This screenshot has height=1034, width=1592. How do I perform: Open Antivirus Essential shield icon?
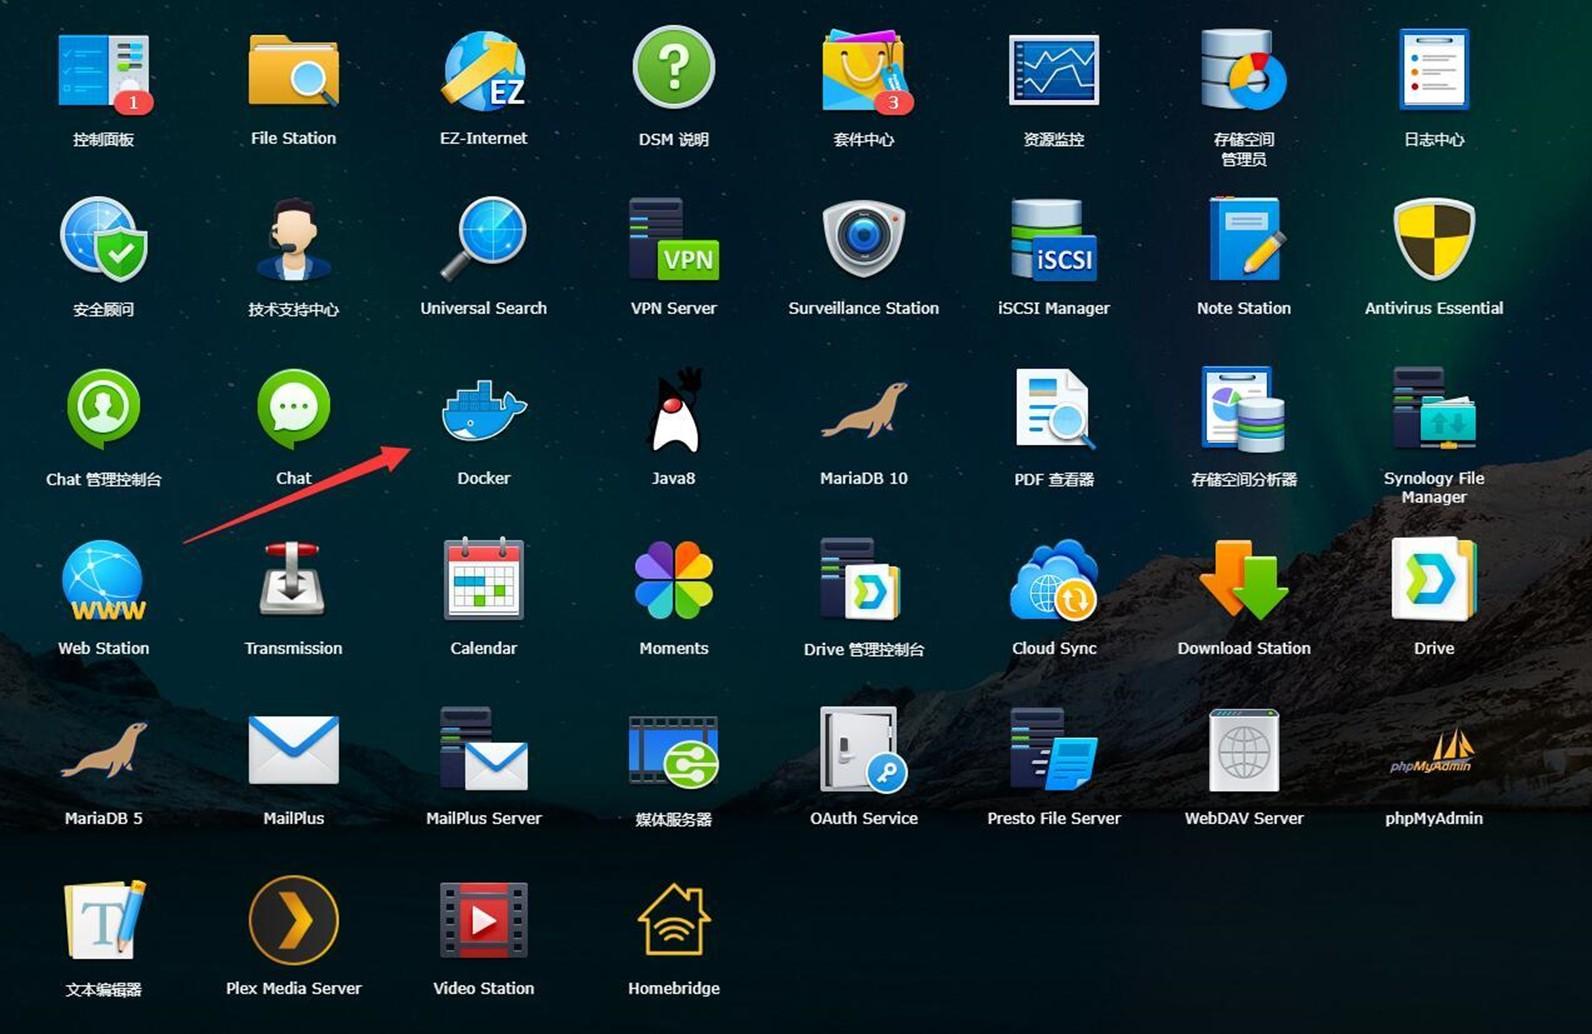point(1433,240)
